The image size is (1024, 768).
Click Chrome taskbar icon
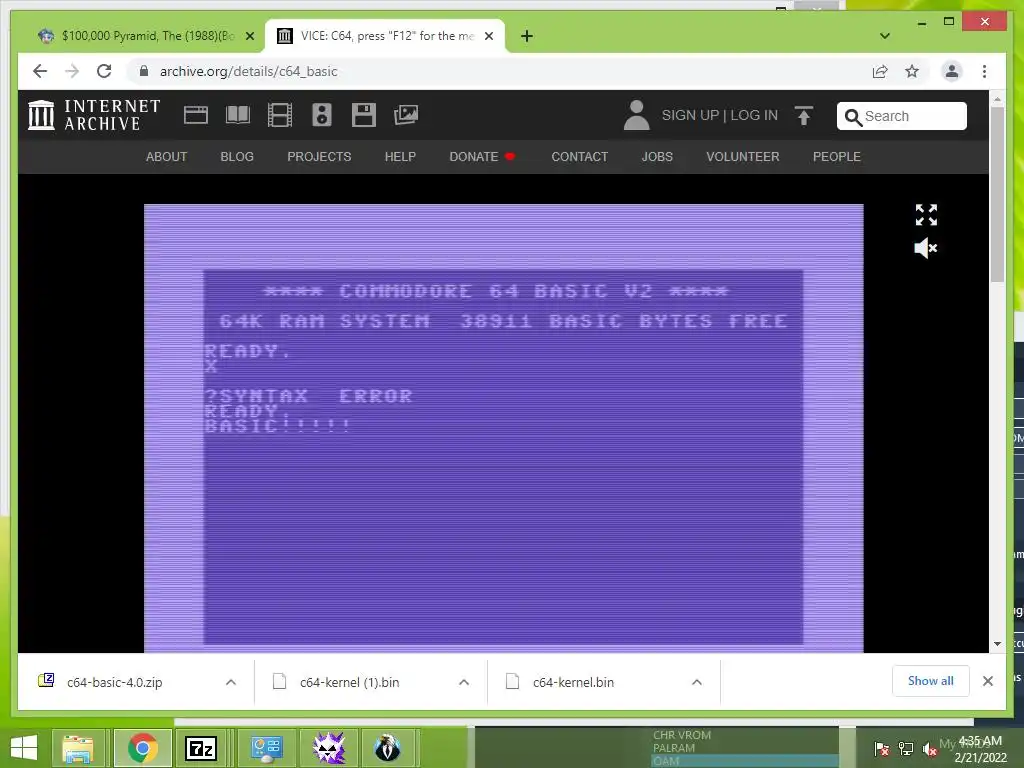142,748
